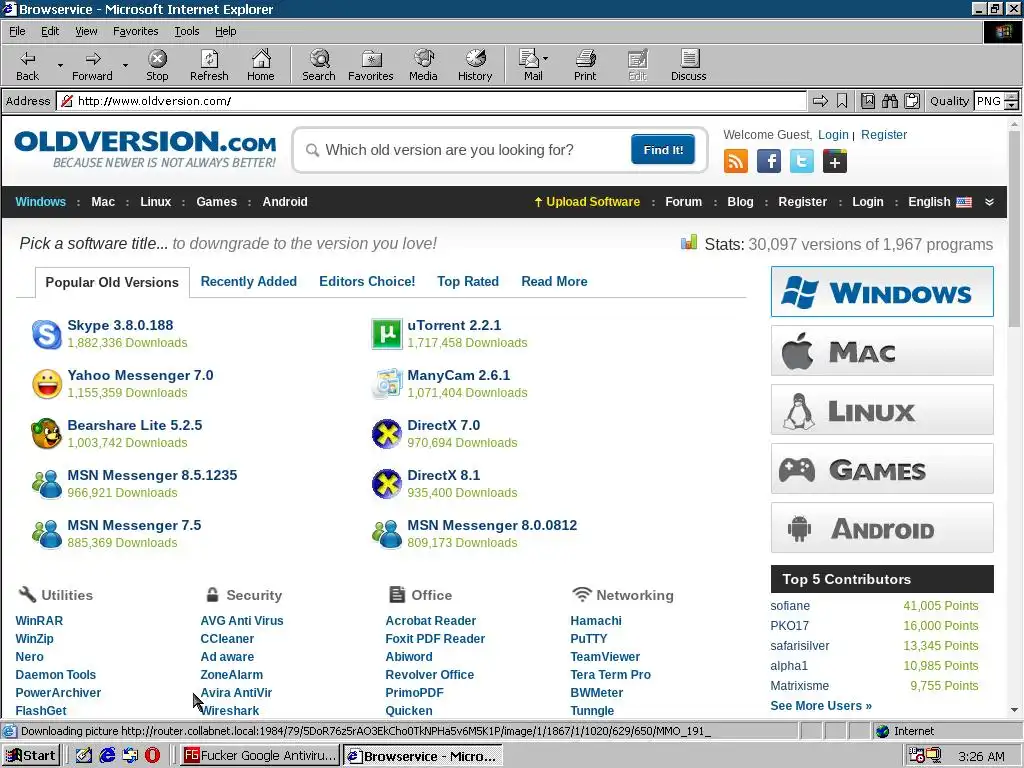Select the Games platform banner

pos(882,469)
